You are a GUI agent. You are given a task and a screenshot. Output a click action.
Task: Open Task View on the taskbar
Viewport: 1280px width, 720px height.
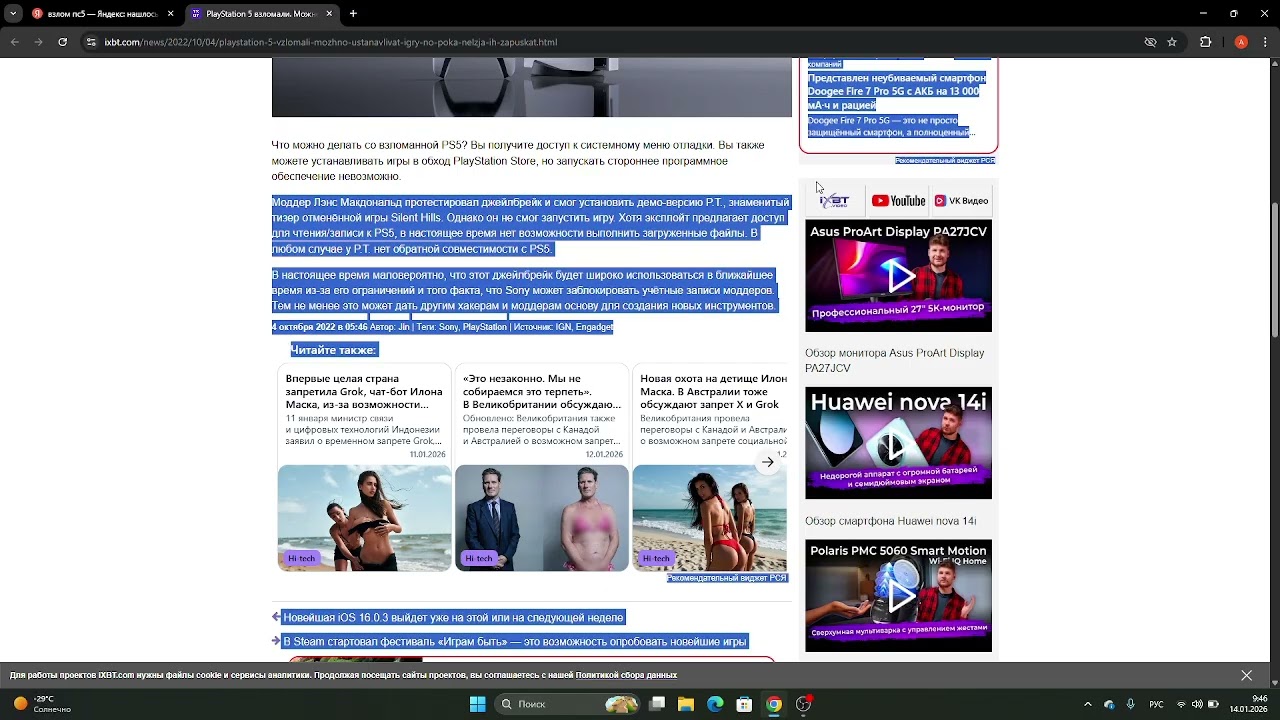pos(657,704)
